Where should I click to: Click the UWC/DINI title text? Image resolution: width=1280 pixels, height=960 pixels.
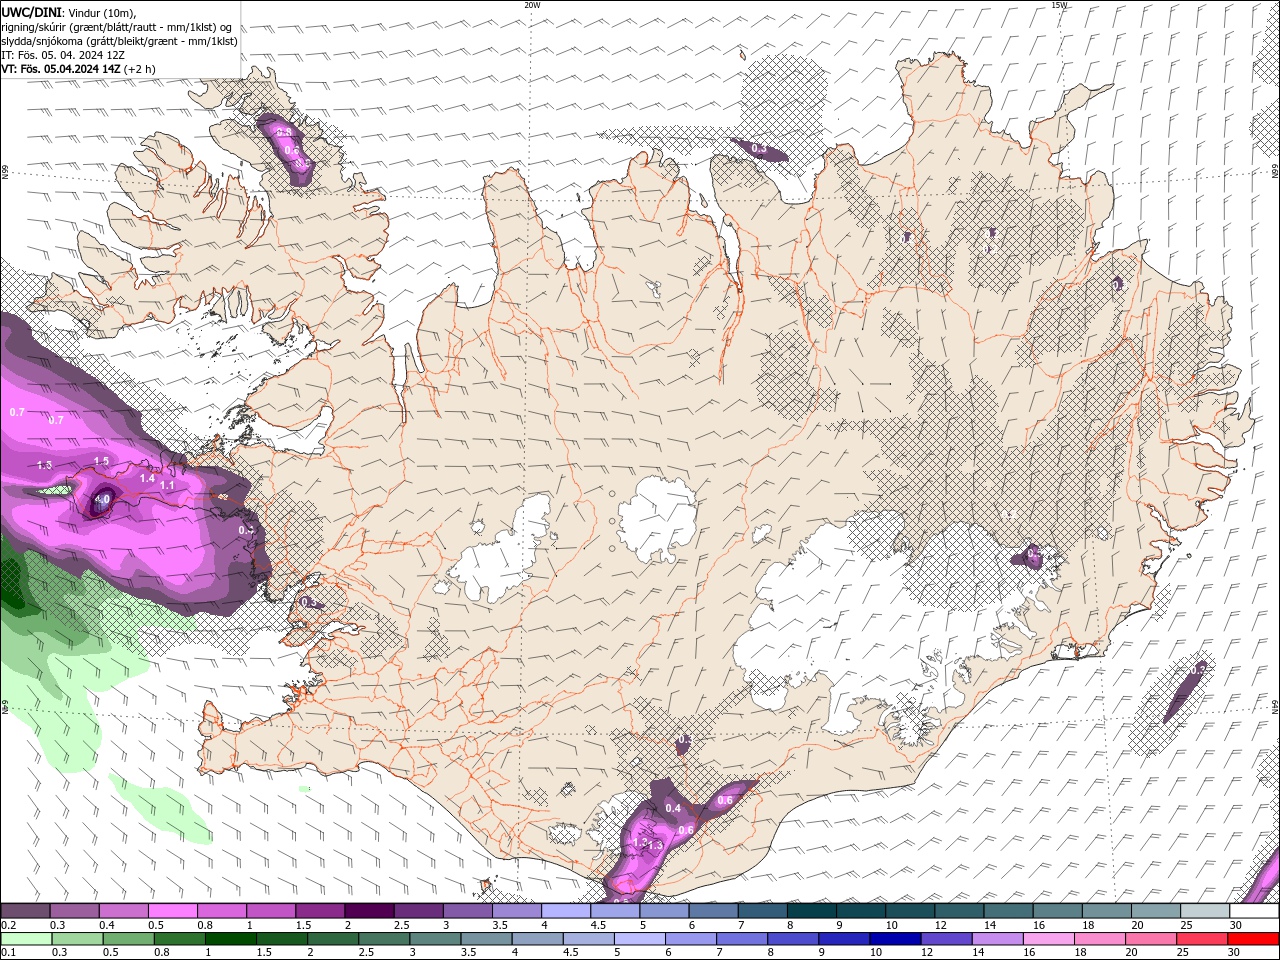(x=31, y=12)
